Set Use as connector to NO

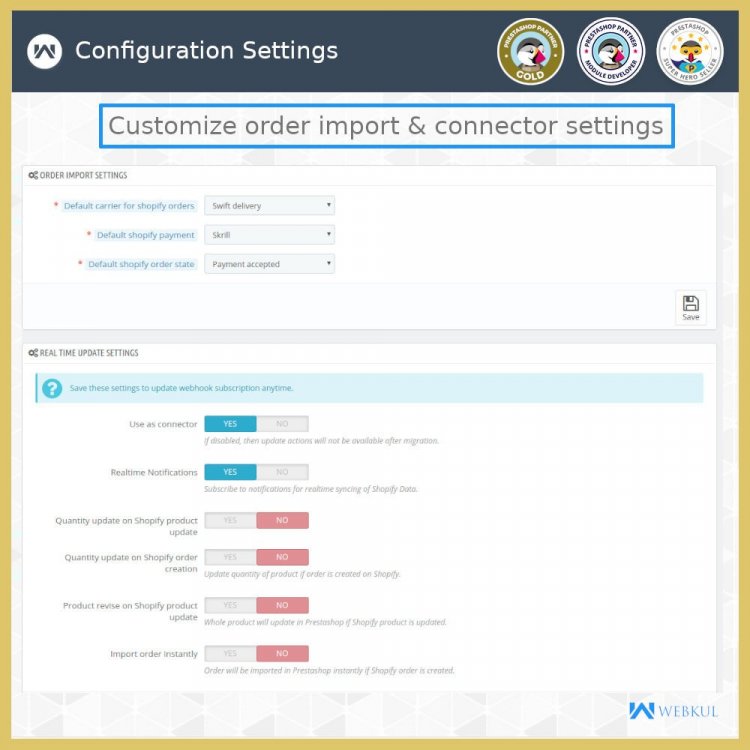pyautogui.click(x=282, y=424)
